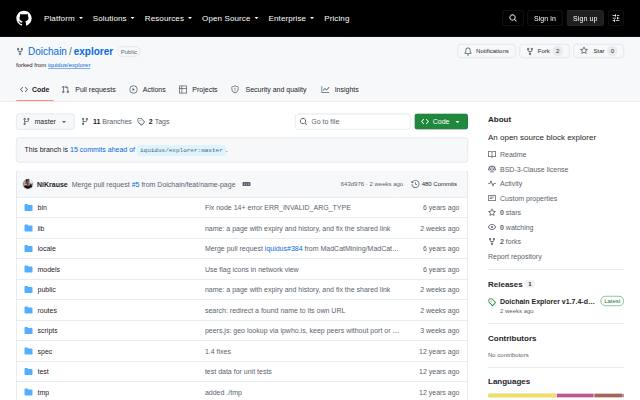
Task: Switch to the Insights tab
Action: [x=340, y=89]
